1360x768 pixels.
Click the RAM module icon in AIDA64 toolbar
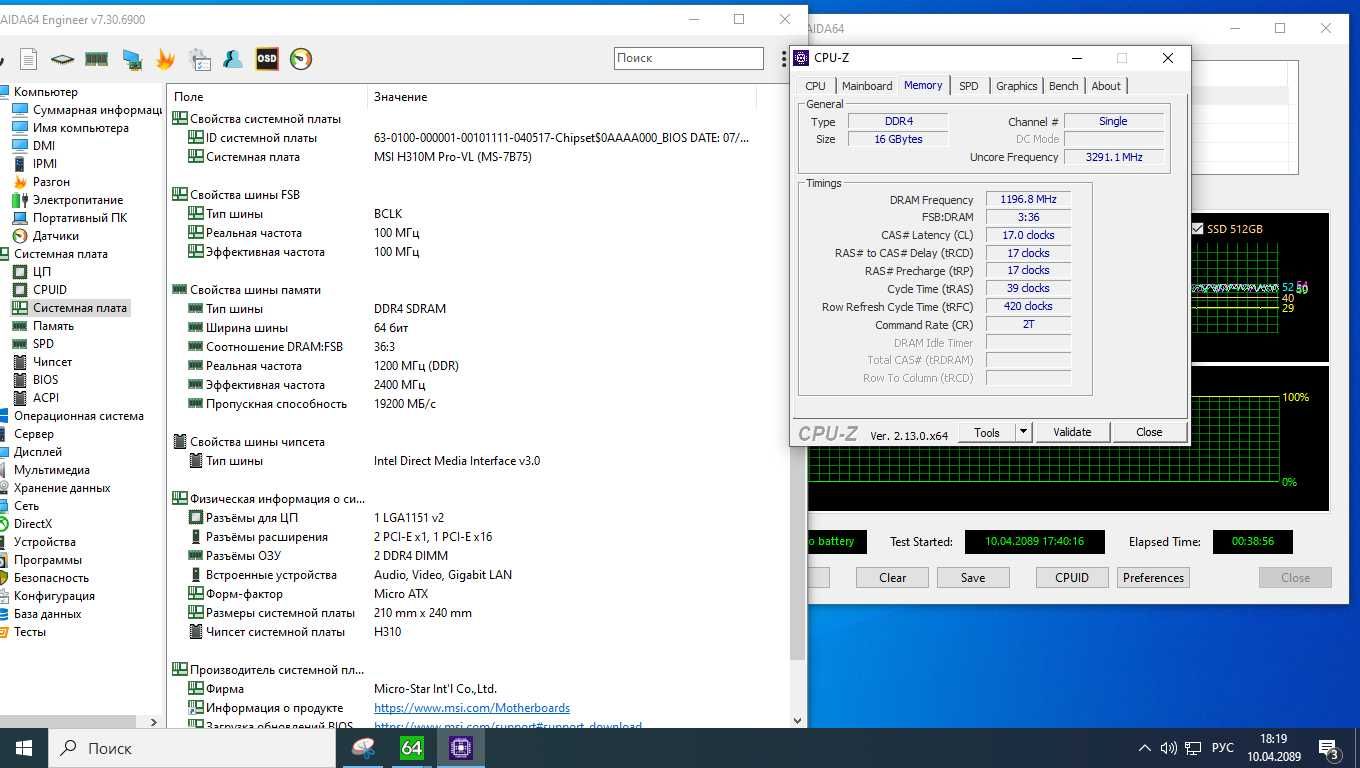point(96,59)
